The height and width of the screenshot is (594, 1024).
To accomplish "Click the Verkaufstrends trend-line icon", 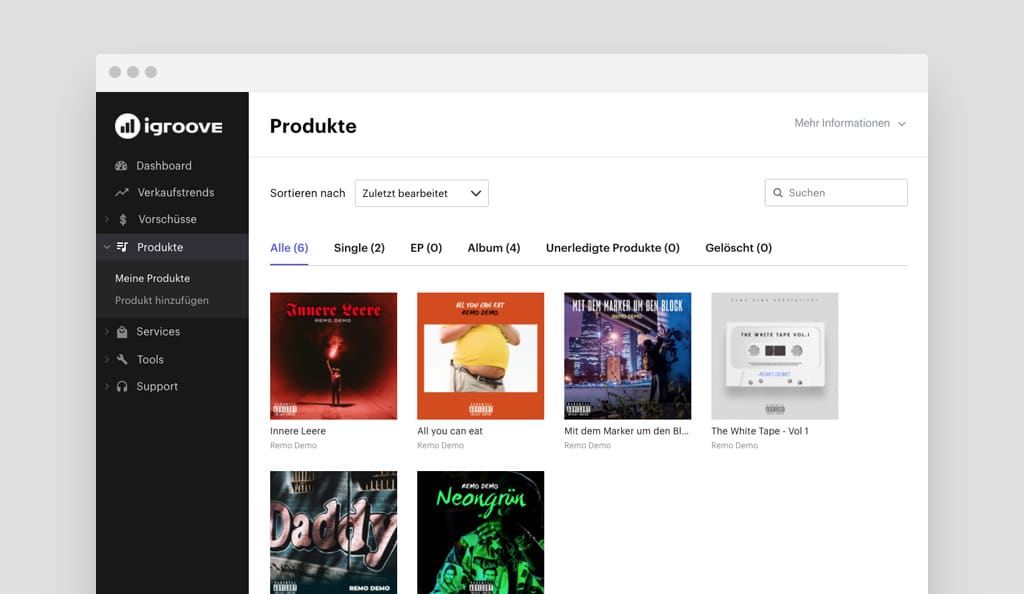I will tap(122, 193).
